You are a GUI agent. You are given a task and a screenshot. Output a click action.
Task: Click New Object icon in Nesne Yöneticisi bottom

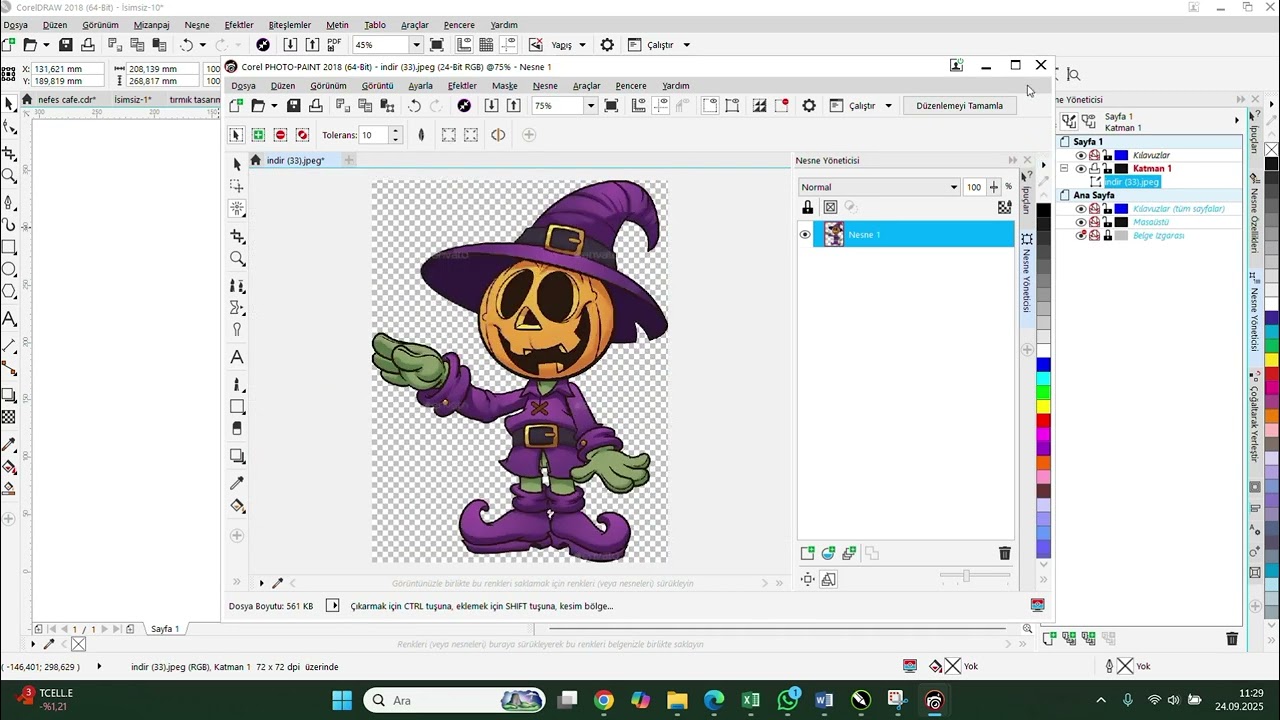coord(807,553)
